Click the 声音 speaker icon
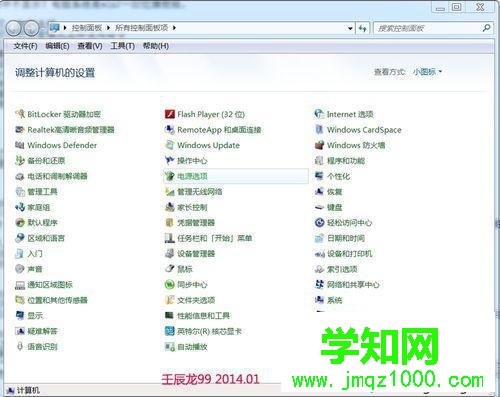Image resolution: width=500 pixels, height=397 pixels. [20, 269]
